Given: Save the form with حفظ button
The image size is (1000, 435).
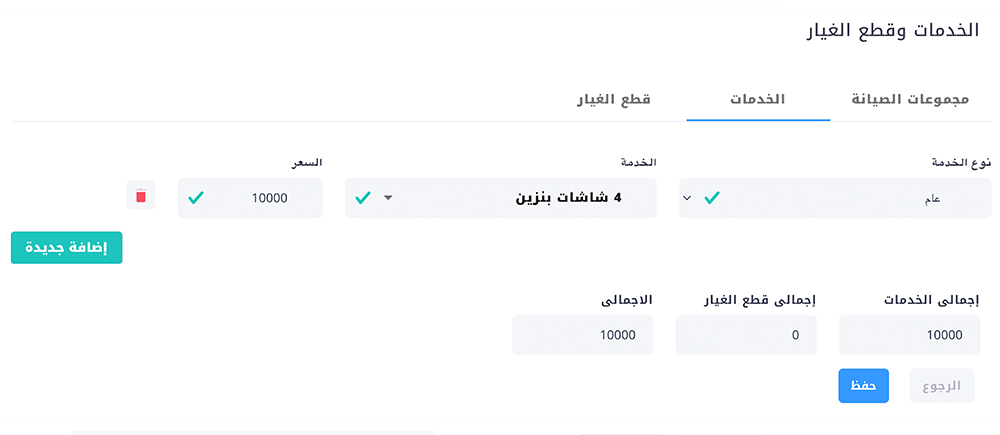Looking at the screenshot, I should pyautogui.click(x=863, y=385).
